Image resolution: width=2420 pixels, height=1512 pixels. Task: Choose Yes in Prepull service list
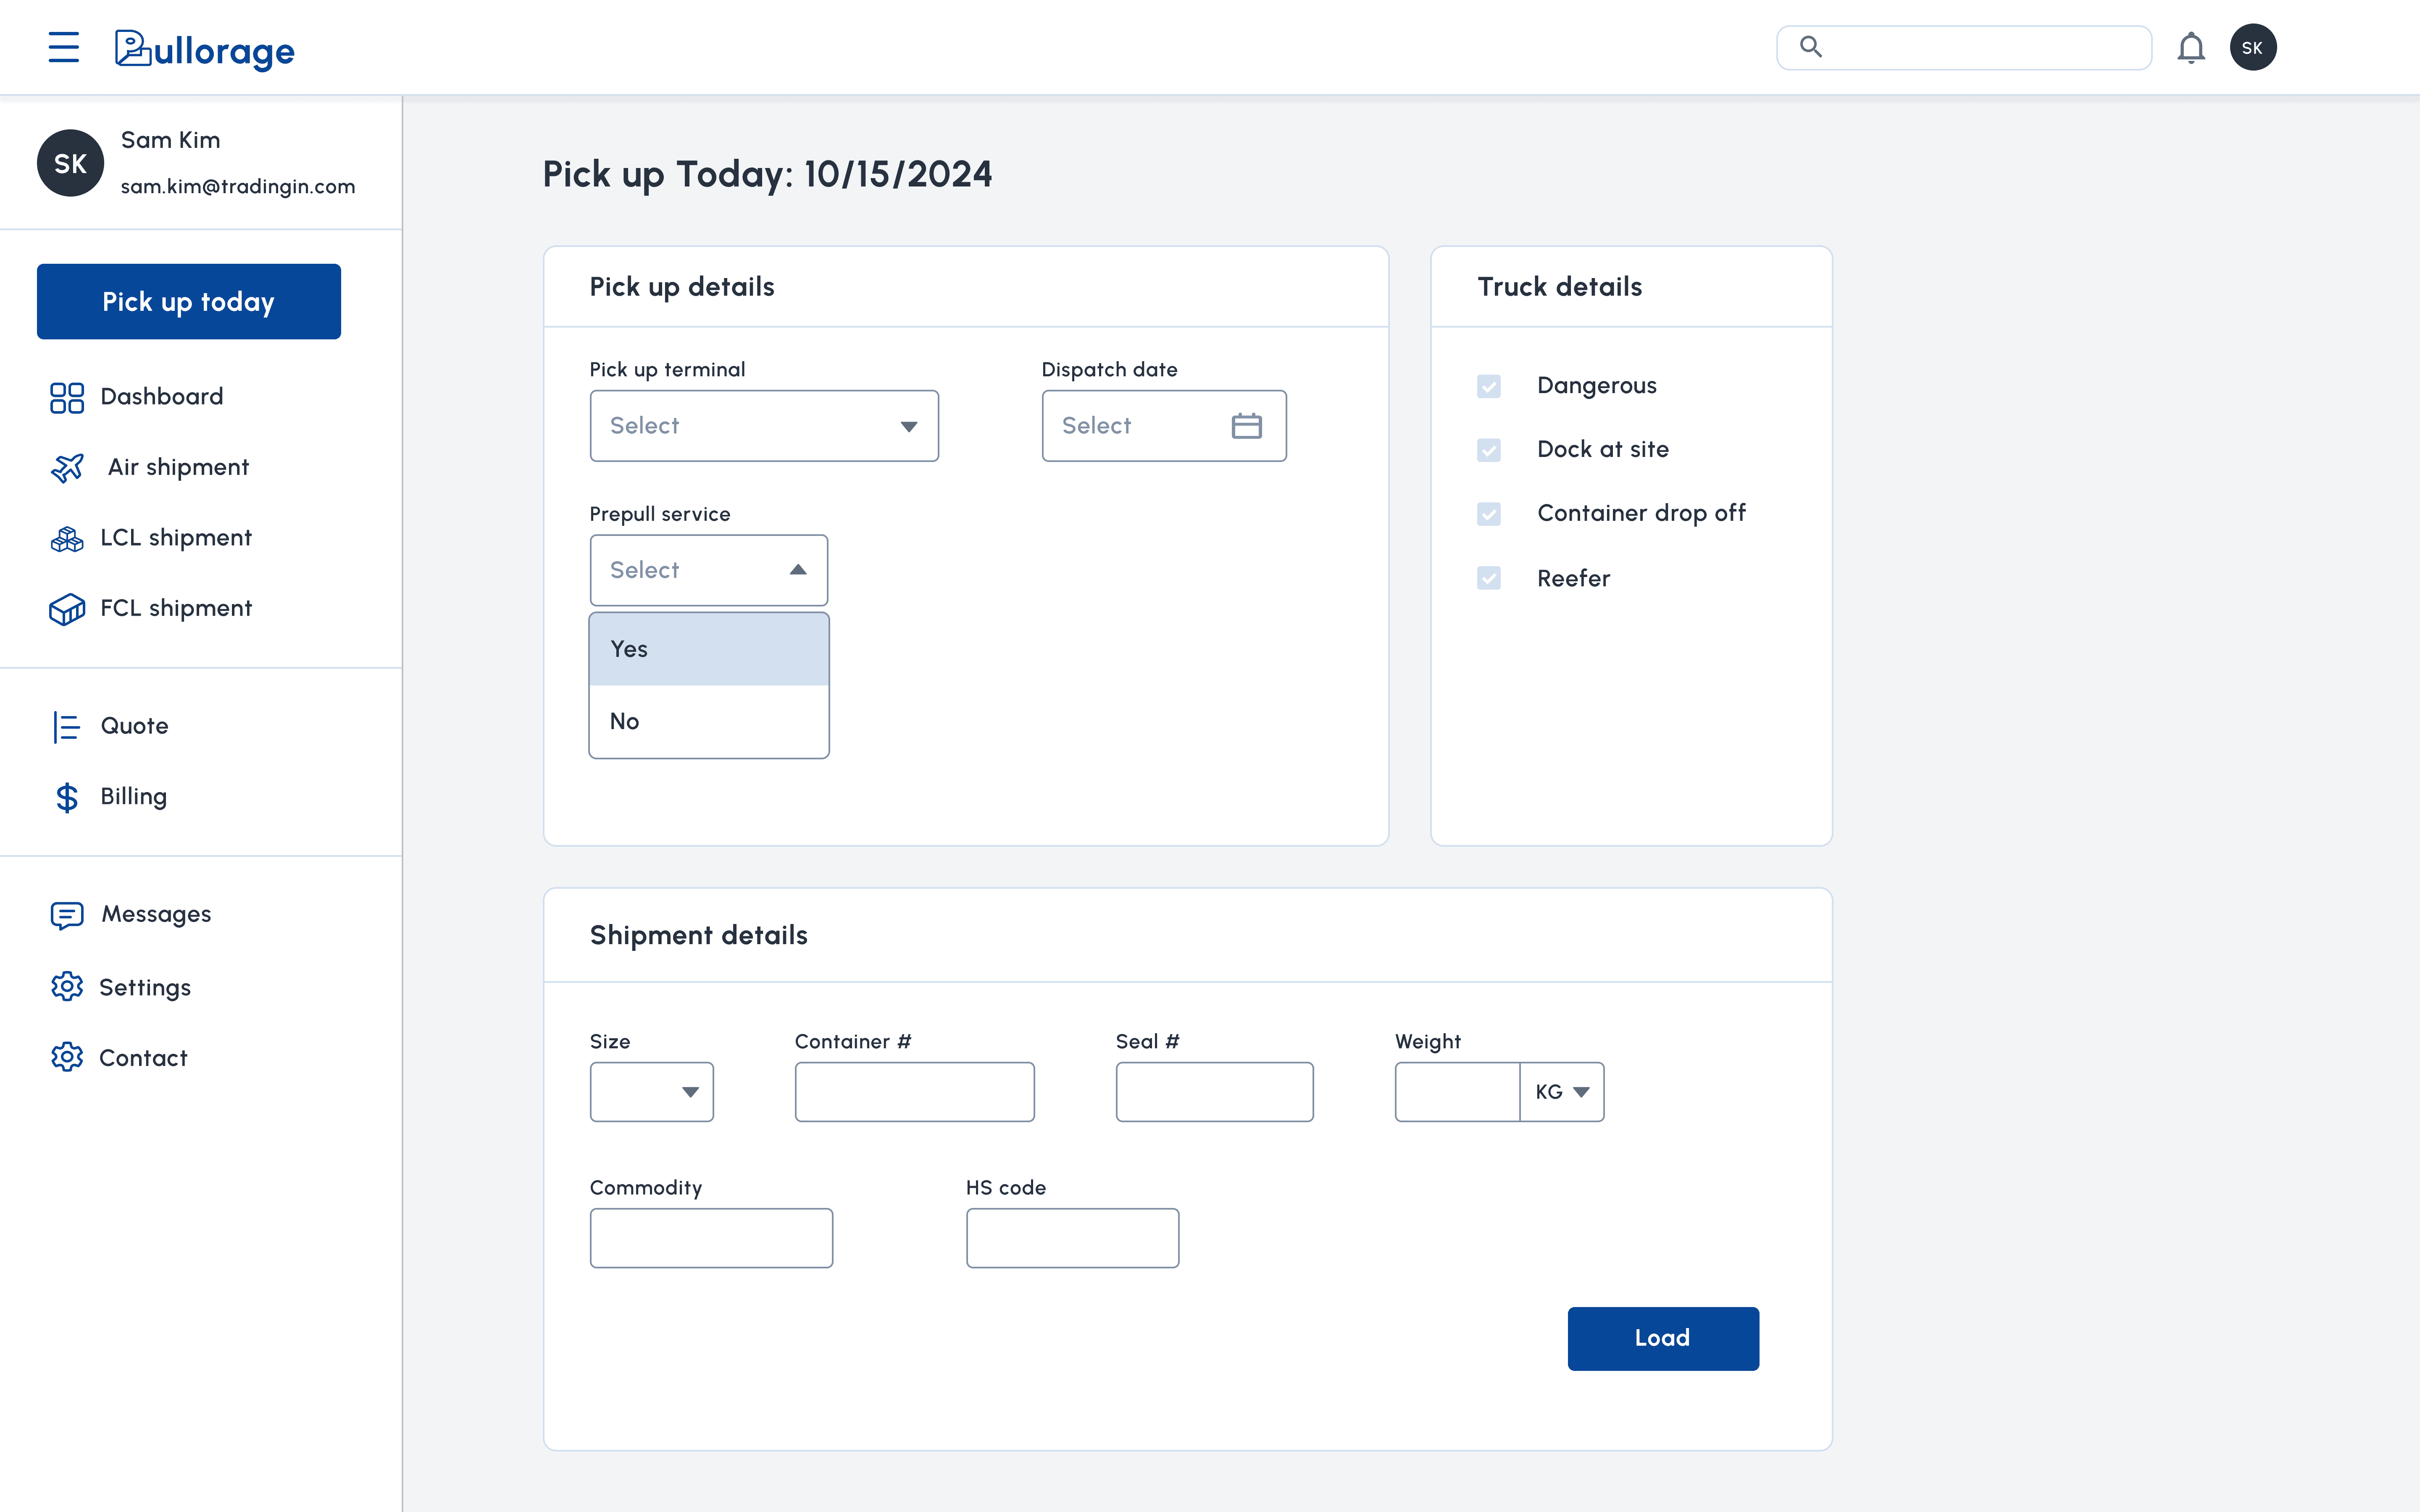point(709,649)
